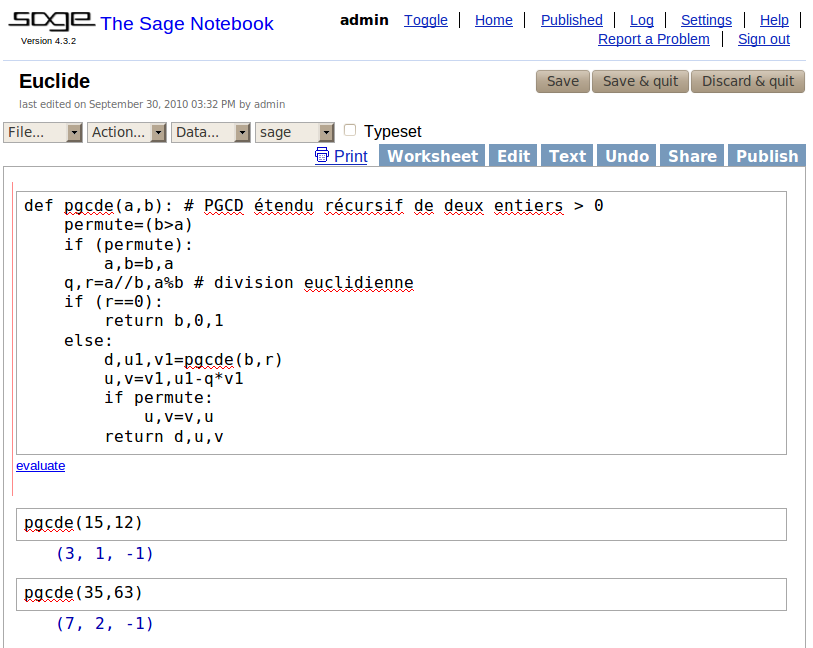The height and width of the screenshot is (648, 813).
Task: Switch to the Worksheet tab
Action: pyautogui.click(x=433, y=156)
